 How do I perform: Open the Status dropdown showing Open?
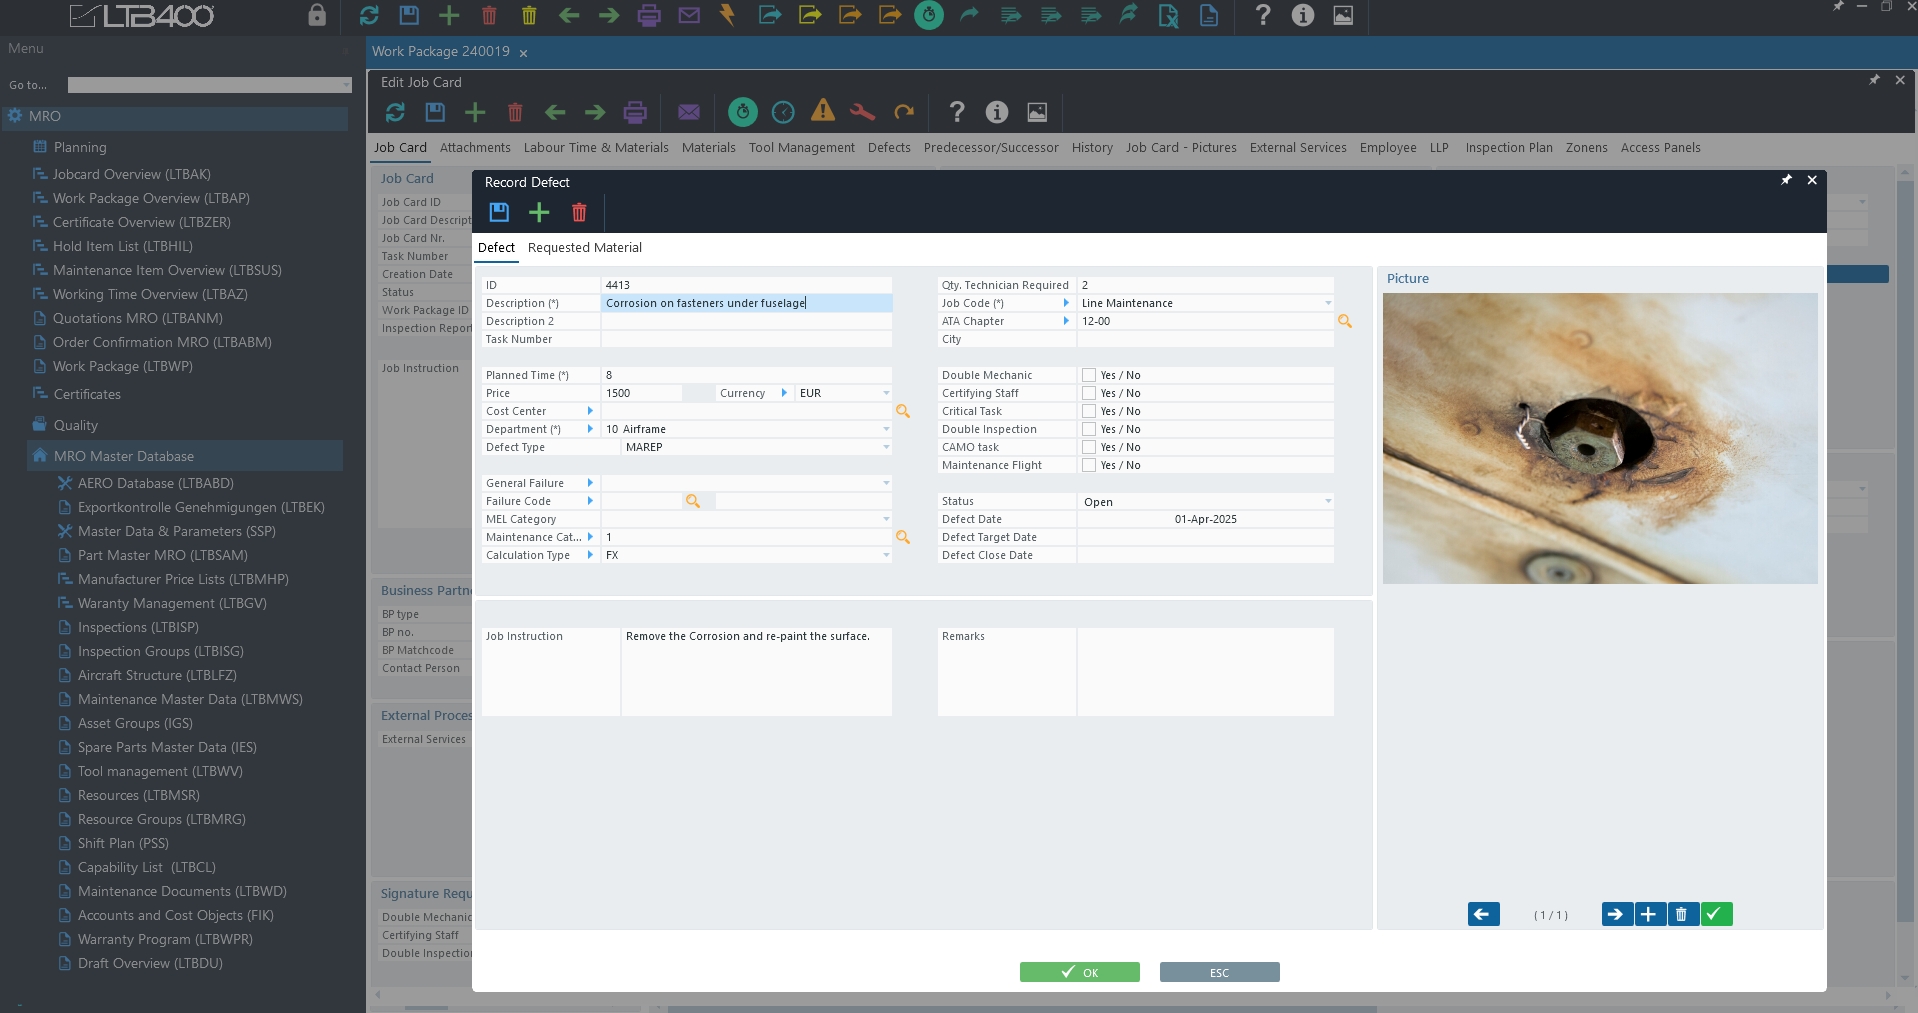tap(1327, 501)
